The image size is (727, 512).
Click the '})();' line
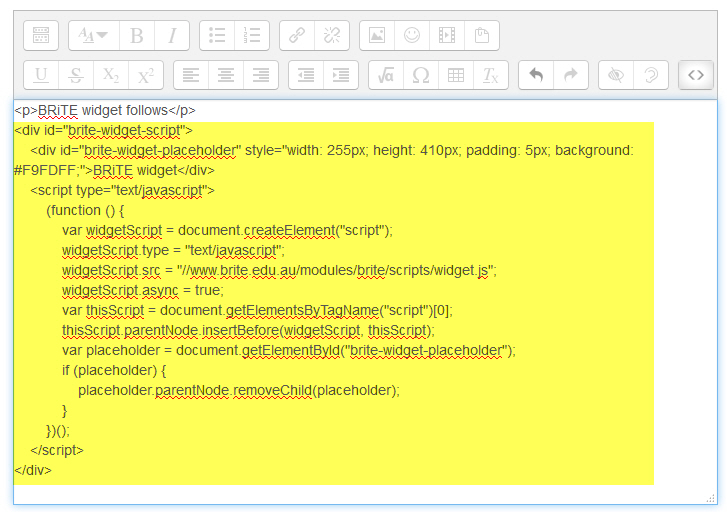point(58,430)
